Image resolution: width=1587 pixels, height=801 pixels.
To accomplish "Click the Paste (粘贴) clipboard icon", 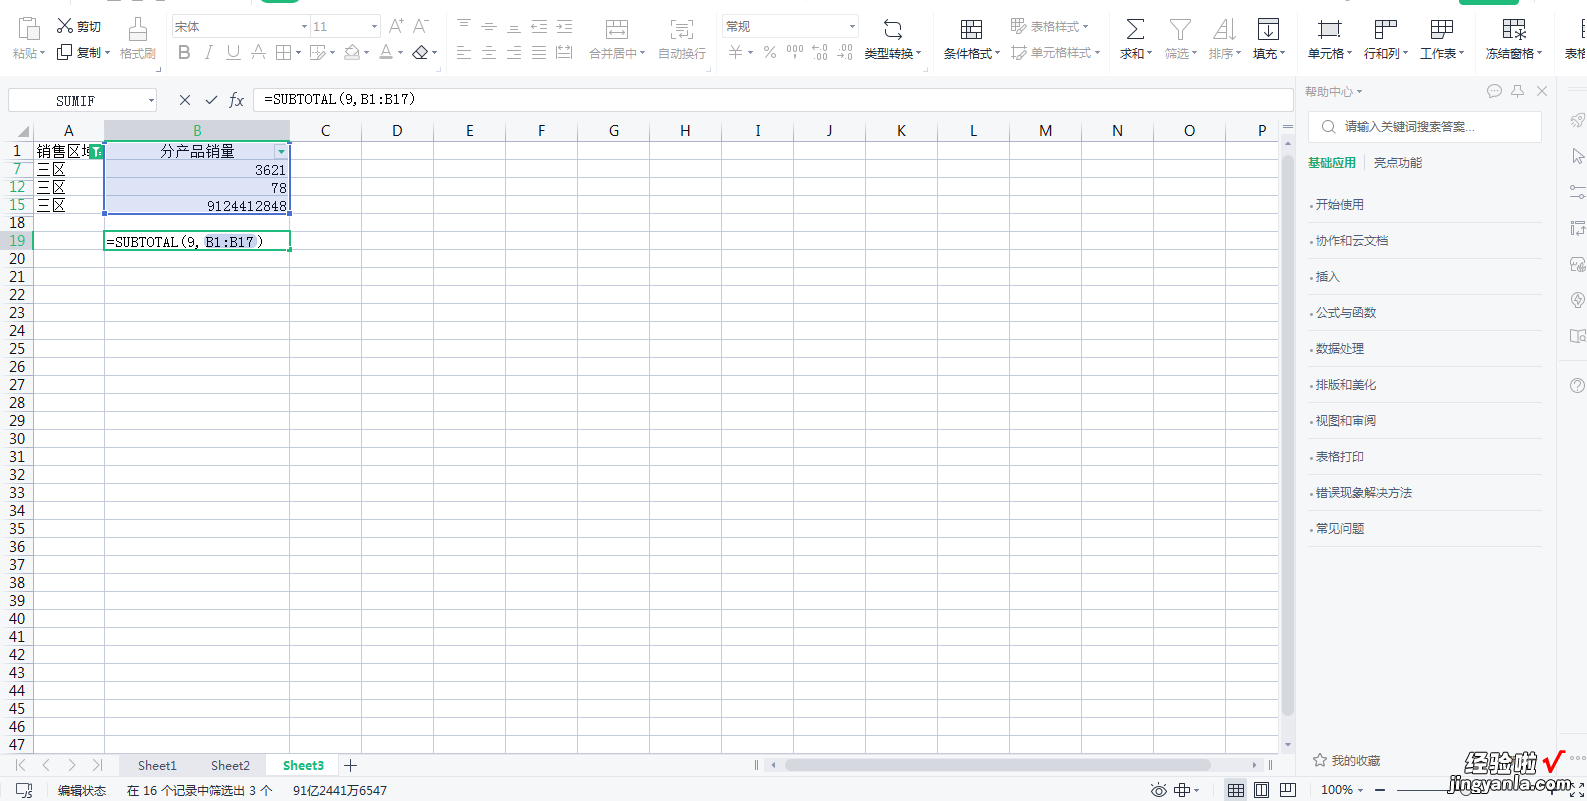I will [x=29, y=29].
